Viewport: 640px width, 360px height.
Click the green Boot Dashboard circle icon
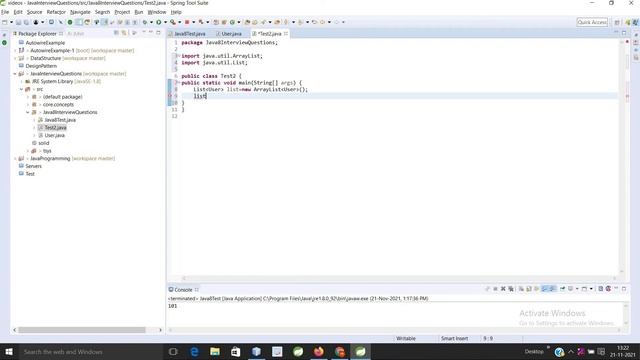point(70,22)
